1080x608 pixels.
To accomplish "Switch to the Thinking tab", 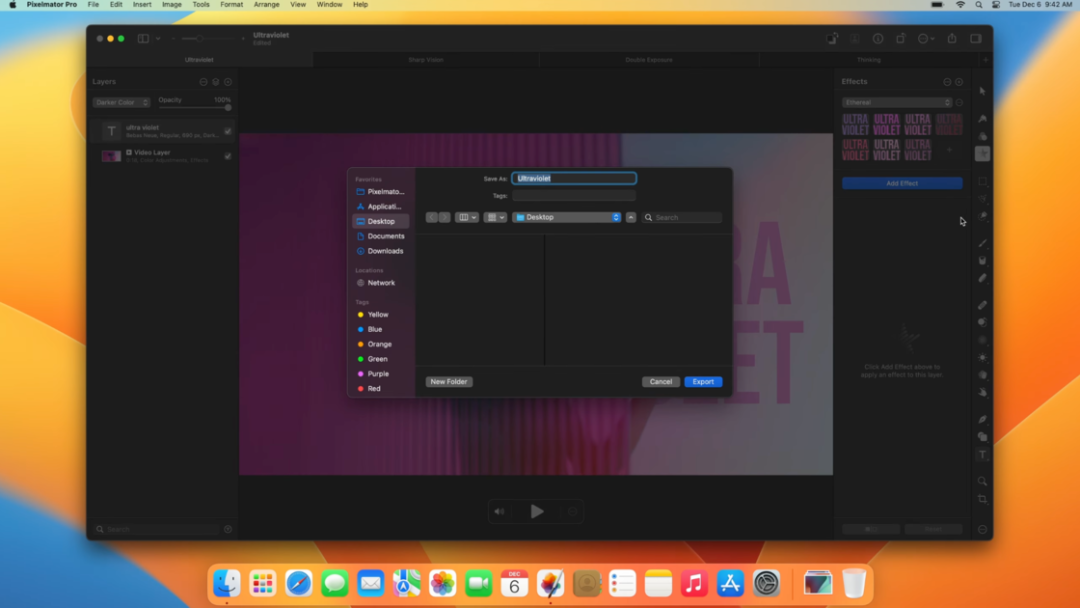I will (x=869, y=60).
